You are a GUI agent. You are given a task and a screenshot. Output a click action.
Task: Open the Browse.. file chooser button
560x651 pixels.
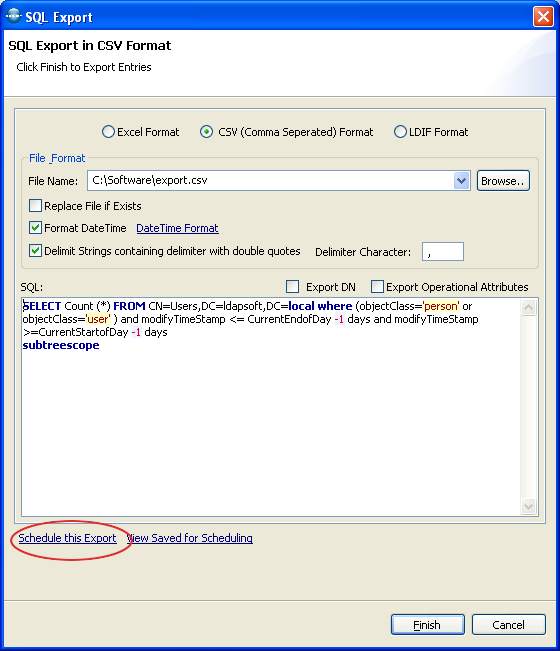point(503,181)
